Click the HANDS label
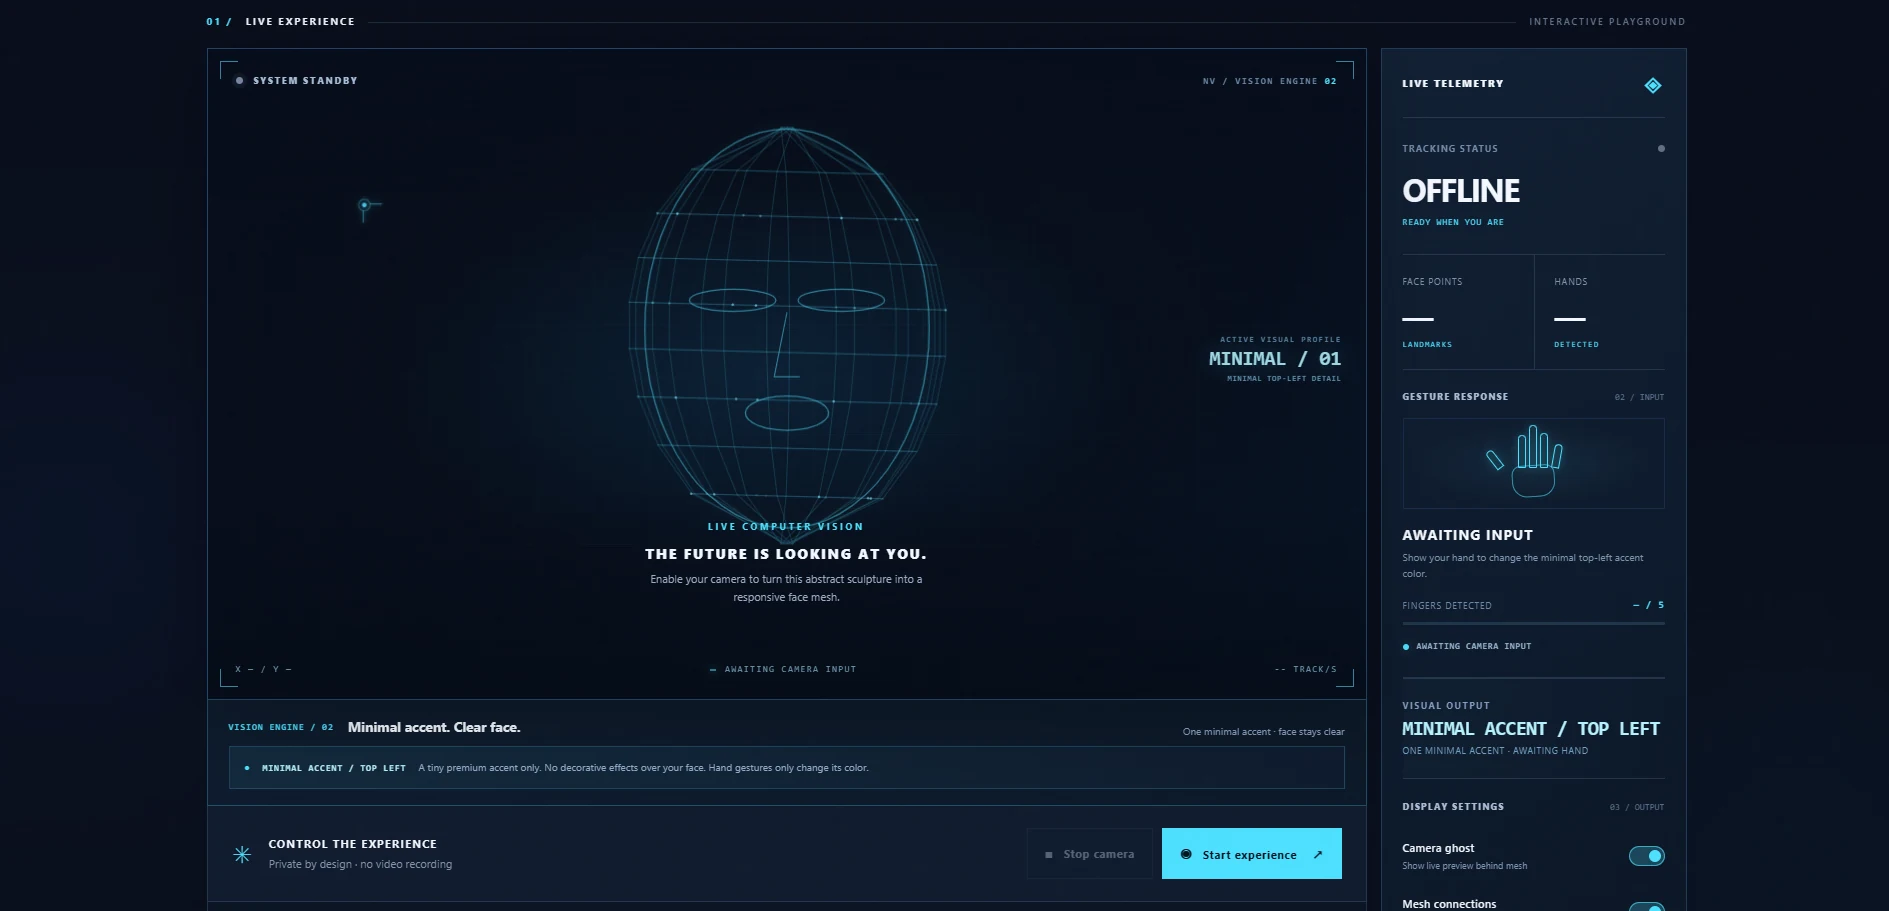The width and height of the screenshot is (1889, 911). (x=1571, y=282)
